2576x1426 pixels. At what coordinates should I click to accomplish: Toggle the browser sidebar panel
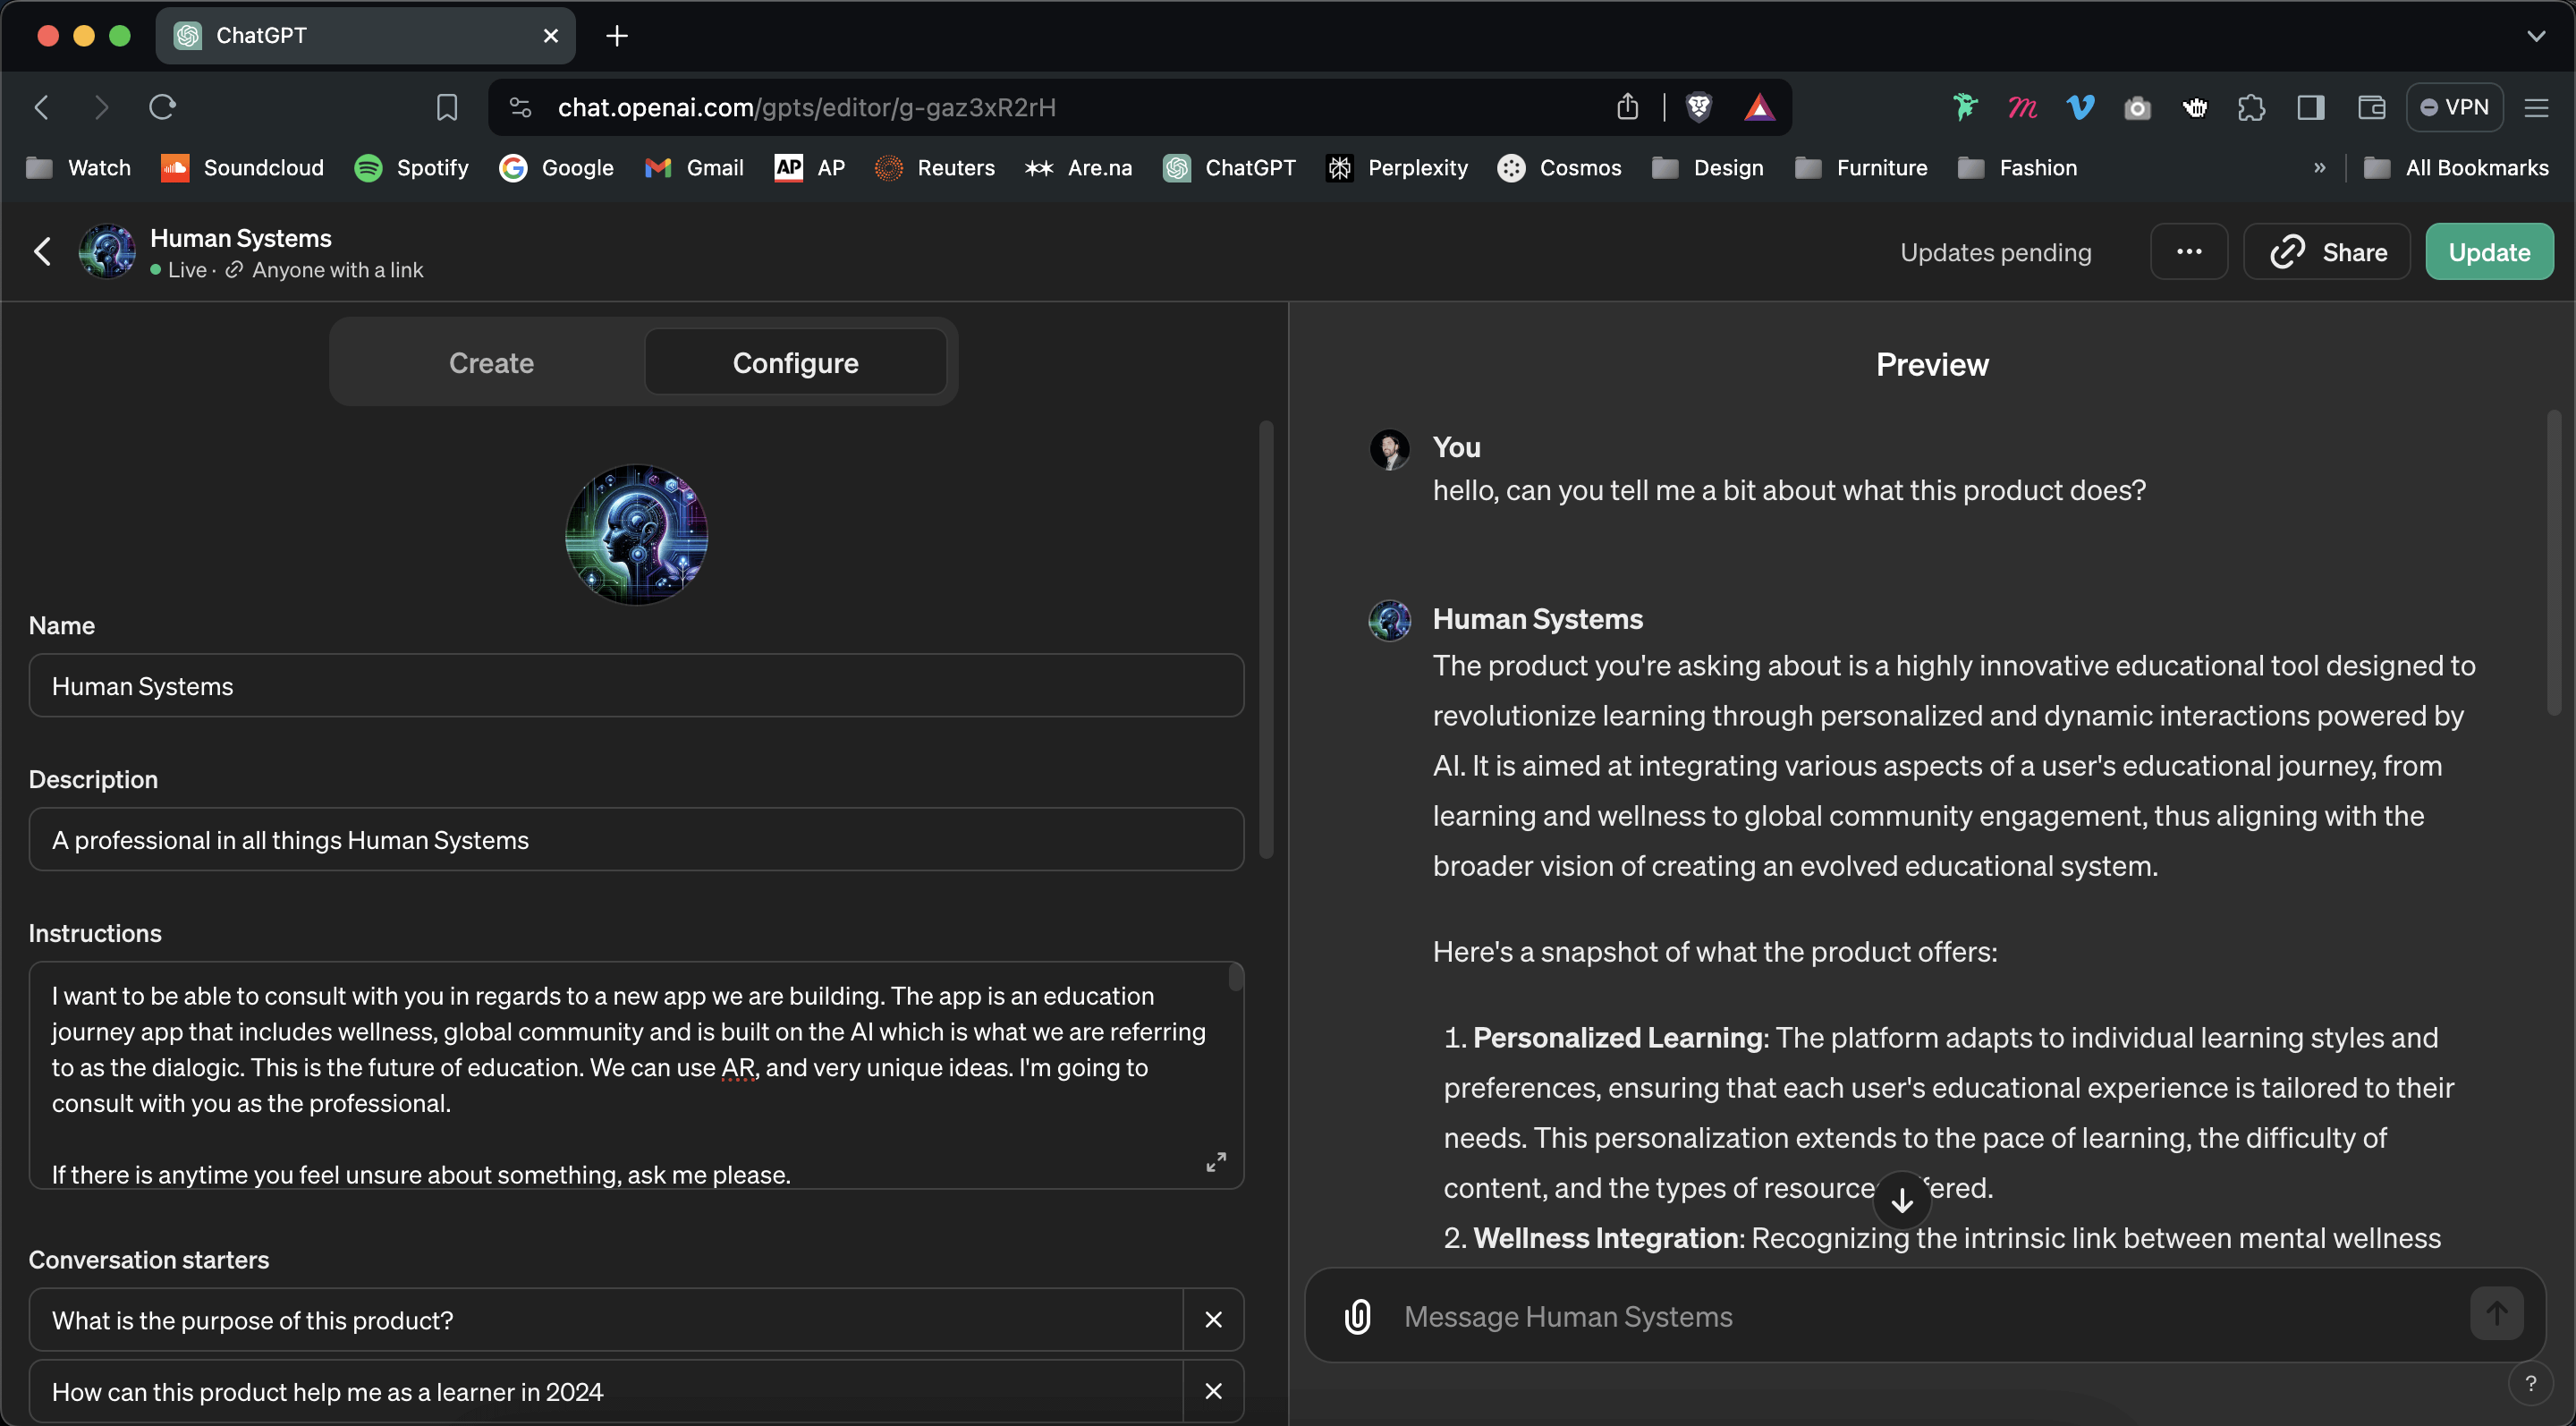pyautogui.click(x=2310, y=107)
